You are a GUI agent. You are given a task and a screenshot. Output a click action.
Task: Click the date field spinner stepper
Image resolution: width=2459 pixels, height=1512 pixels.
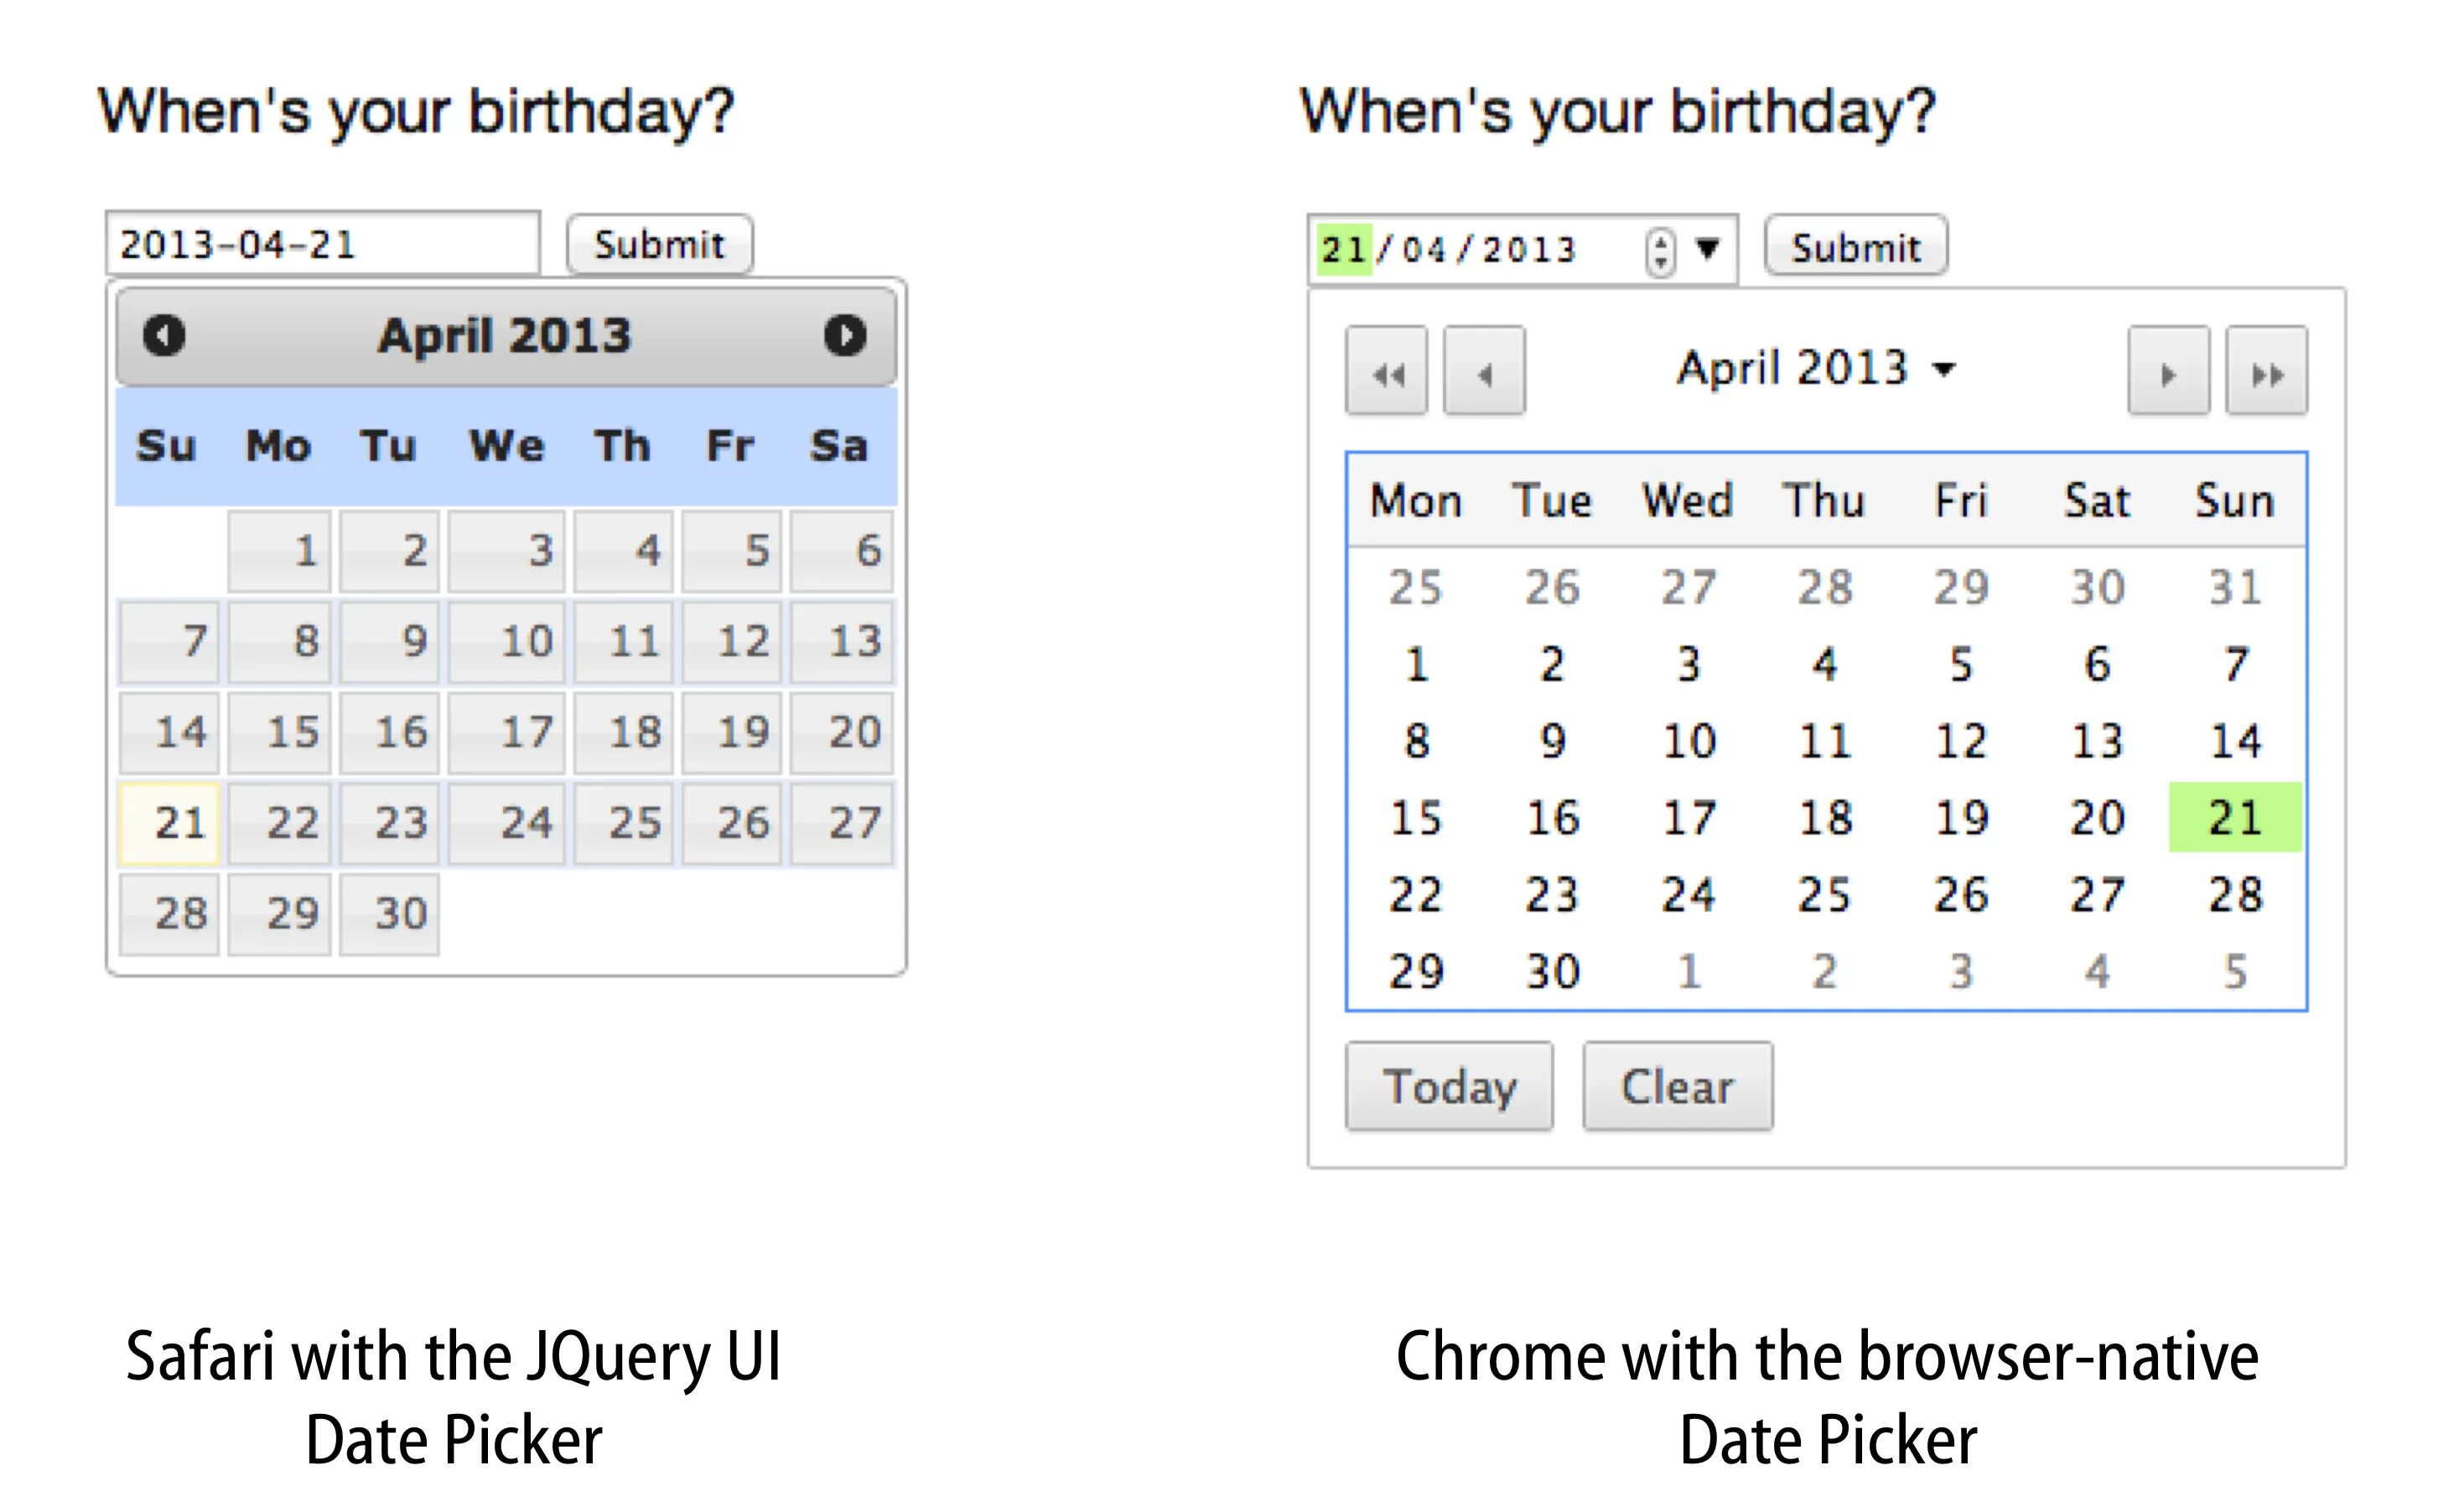coord(1660,250)
